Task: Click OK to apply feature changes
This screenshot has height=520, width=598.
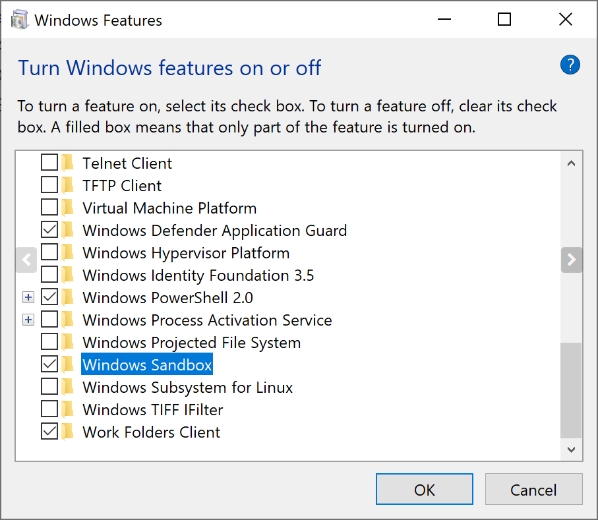Action: [x=424, y=489]
